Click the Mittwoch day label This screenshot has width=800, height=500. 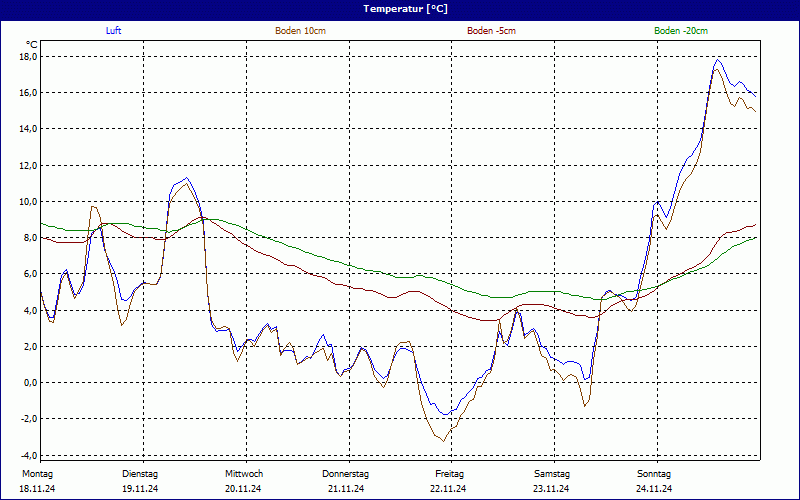pyautogui.click(x=244, y=474)
